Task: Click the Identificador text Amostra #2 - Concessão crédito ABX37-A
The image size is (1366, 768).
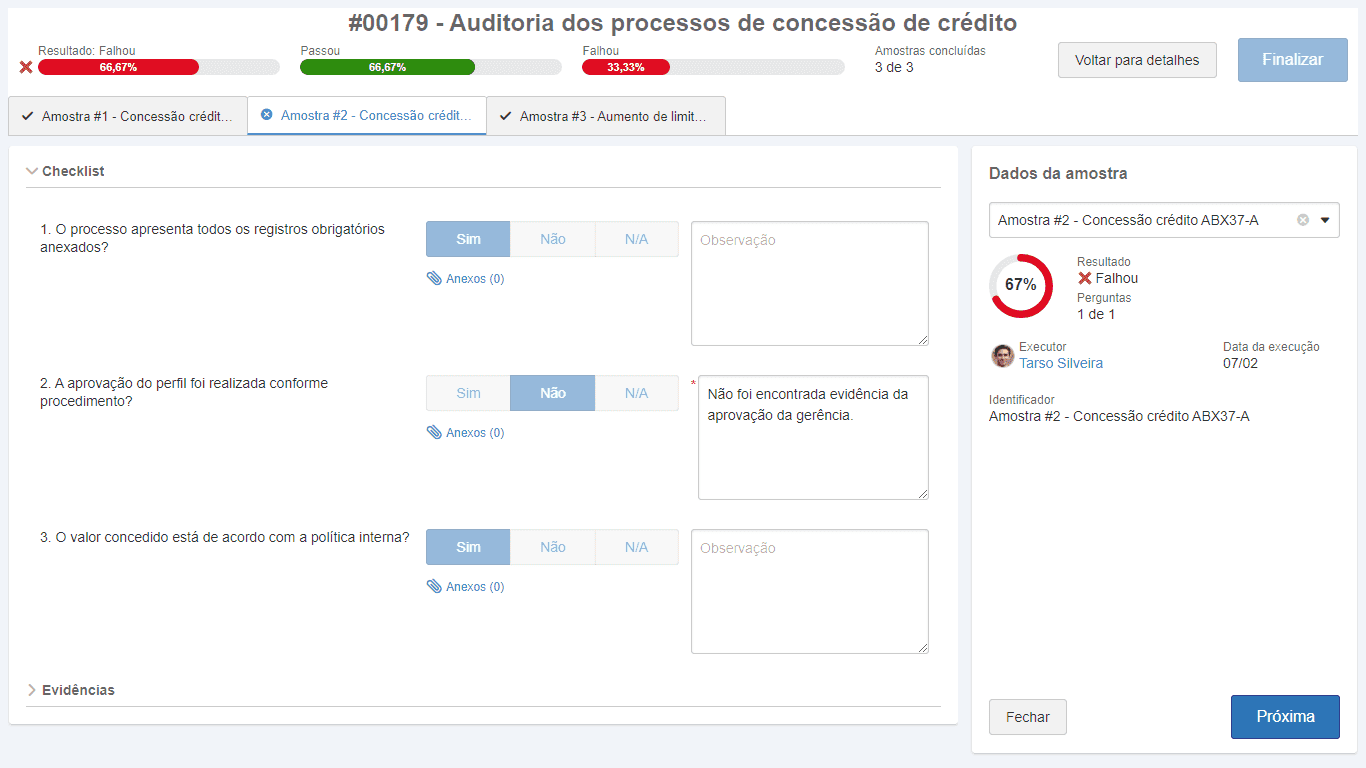Action: click(1119, 416)
